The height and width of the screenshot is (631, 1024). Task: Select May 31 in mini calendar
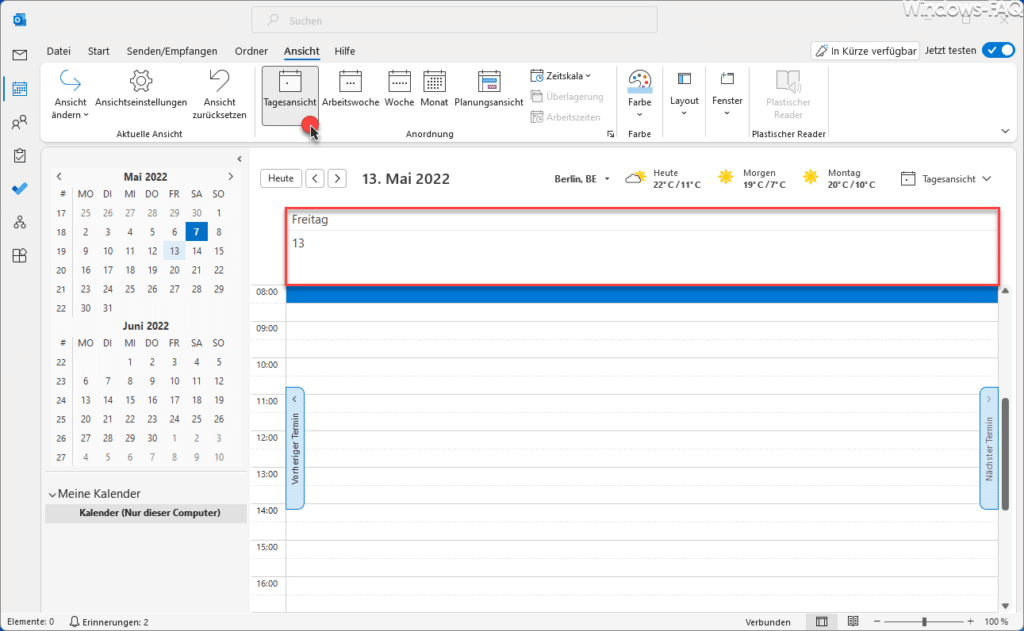click(x=108, y=308)
